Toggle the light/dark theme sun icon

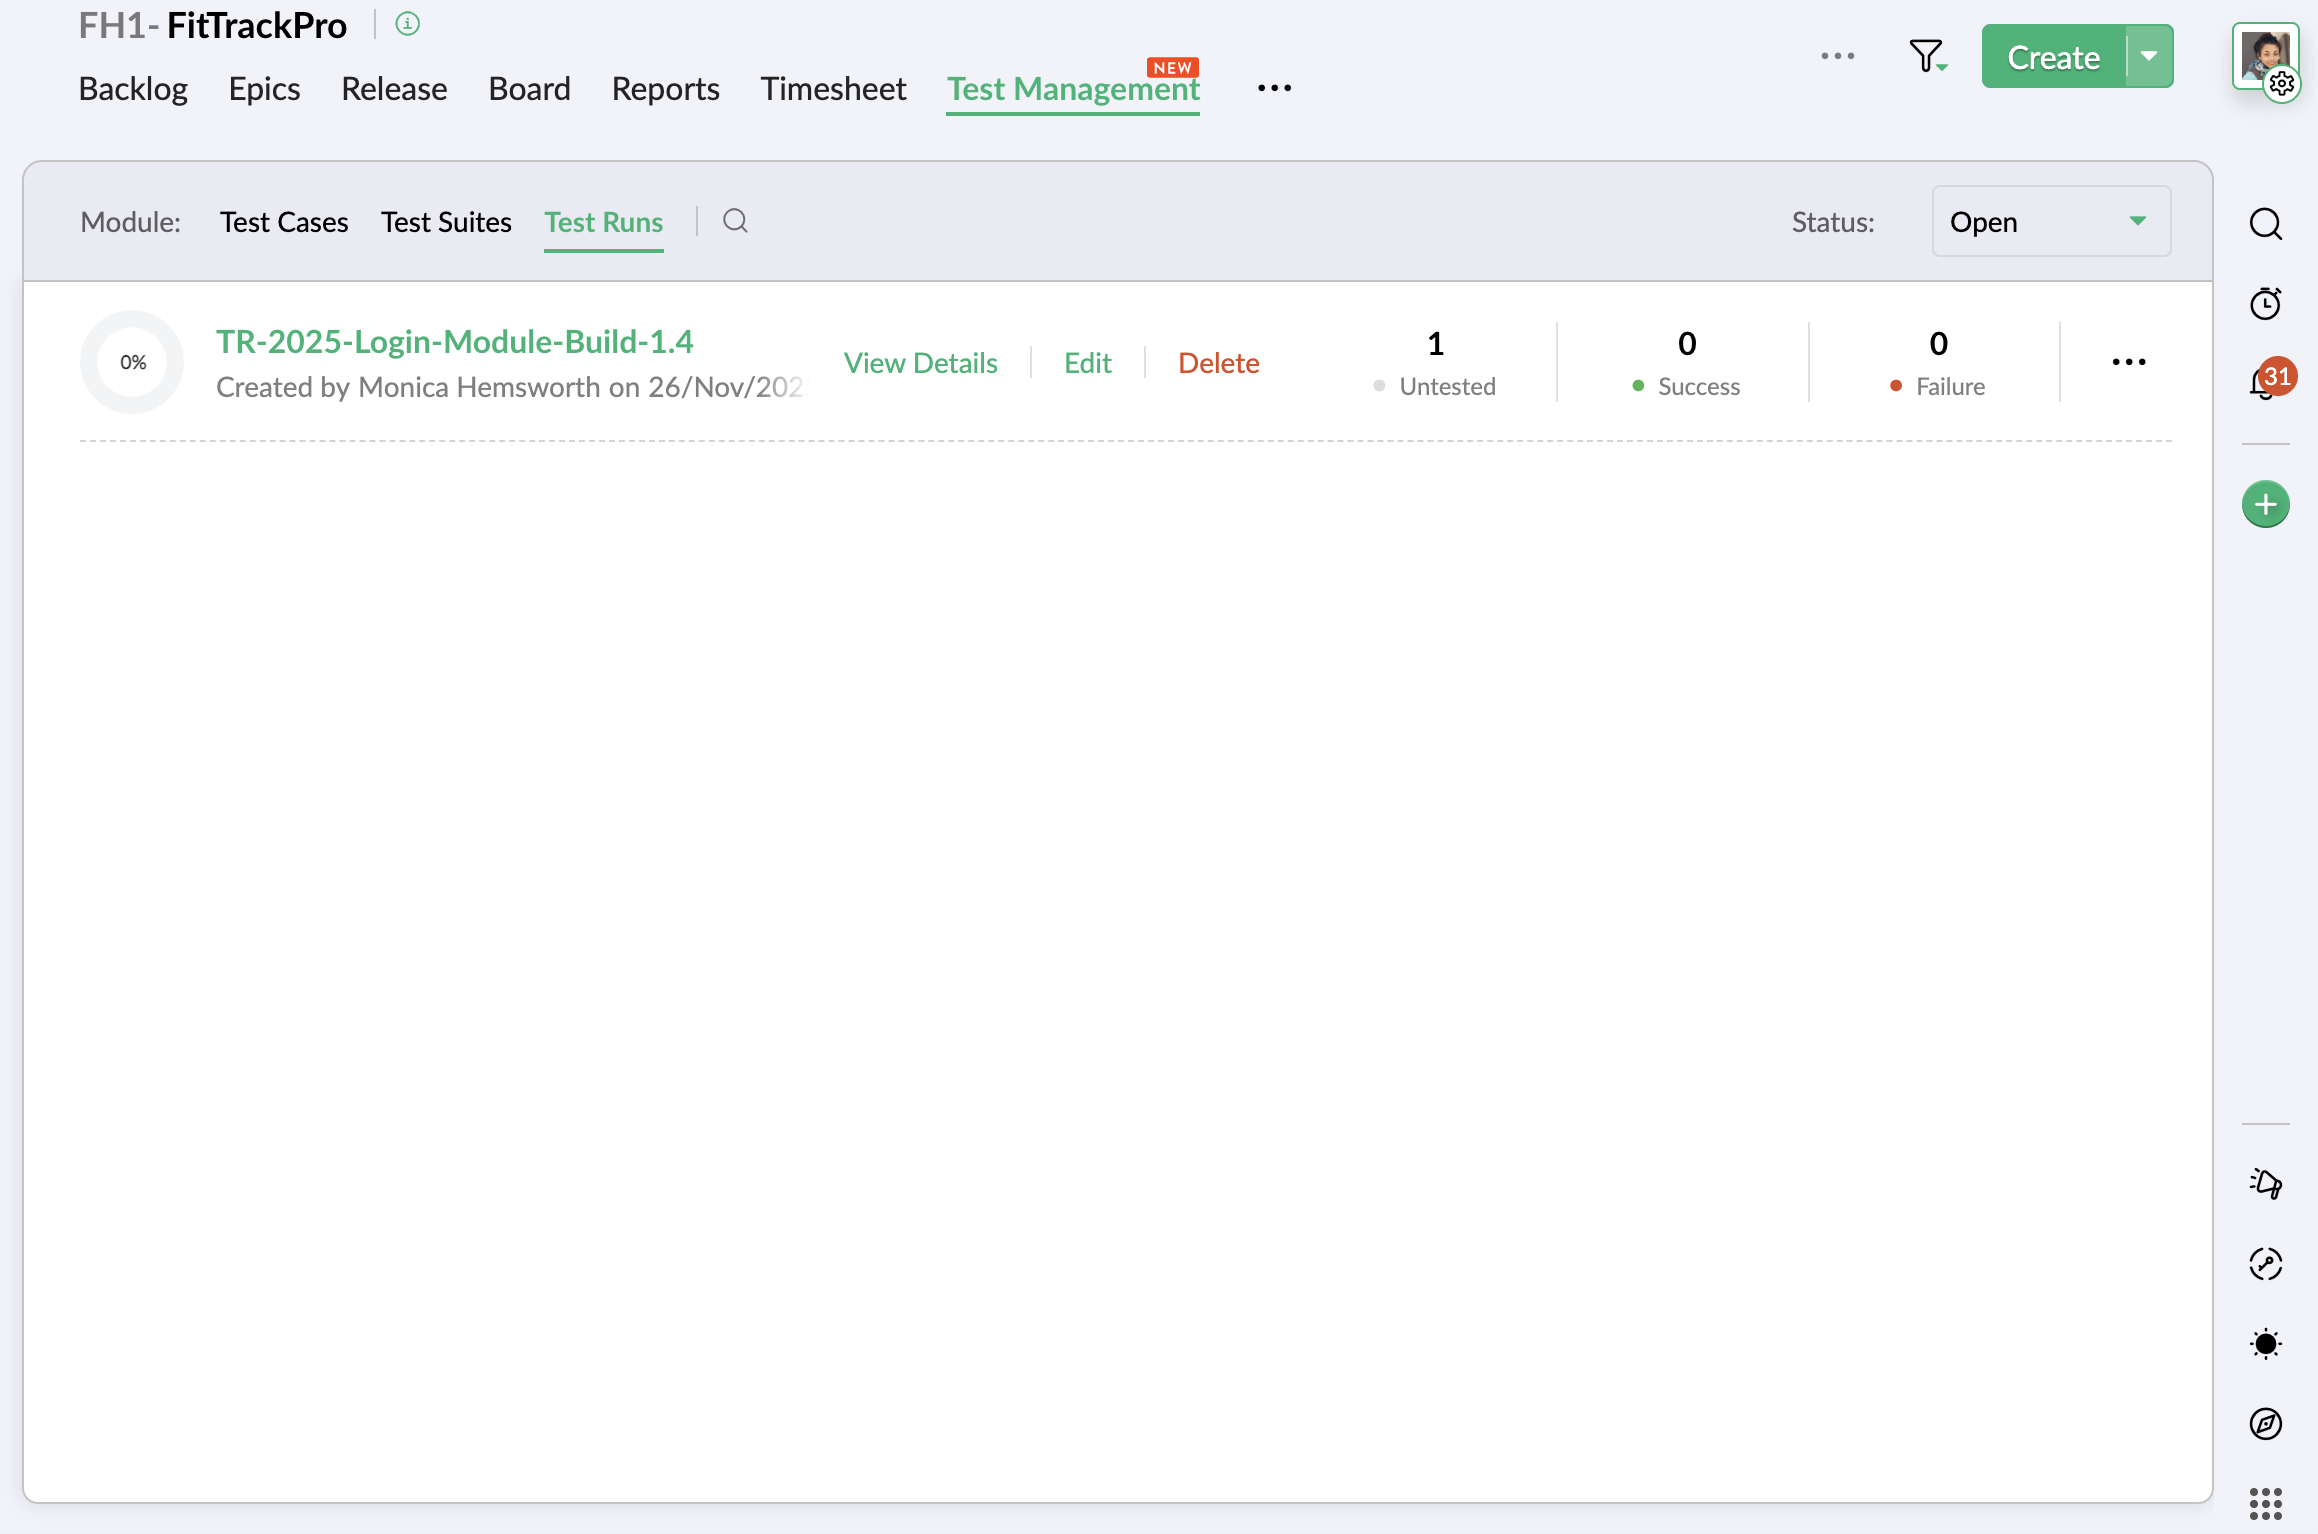coord(2265,1344)
